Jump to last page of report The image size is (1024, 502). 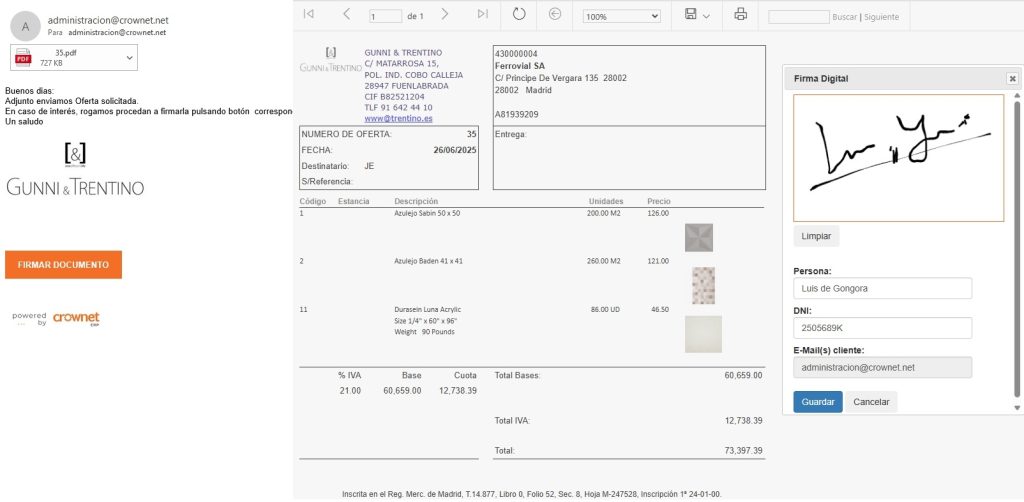click(x=483, y=14)
